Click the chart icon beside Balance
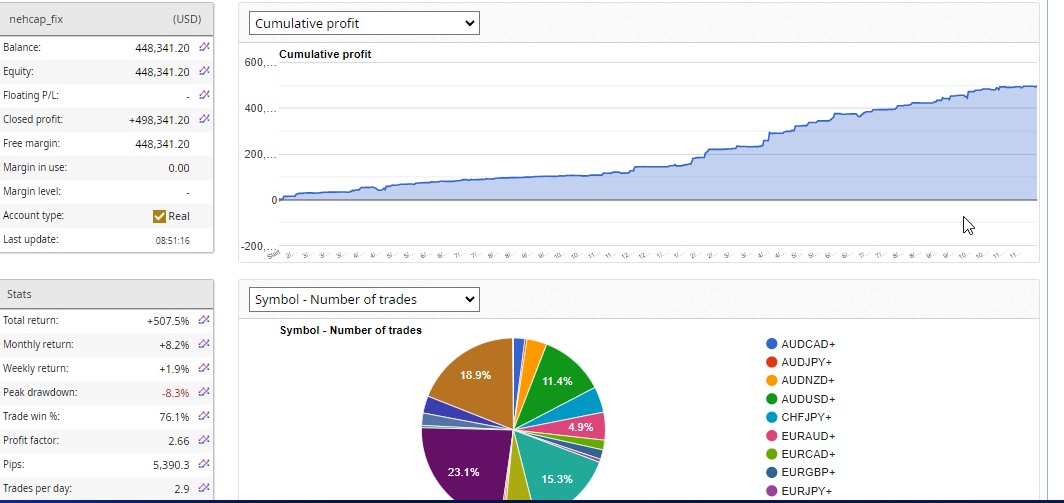Viewport: 1064px width, 503px height. (204, 47)
